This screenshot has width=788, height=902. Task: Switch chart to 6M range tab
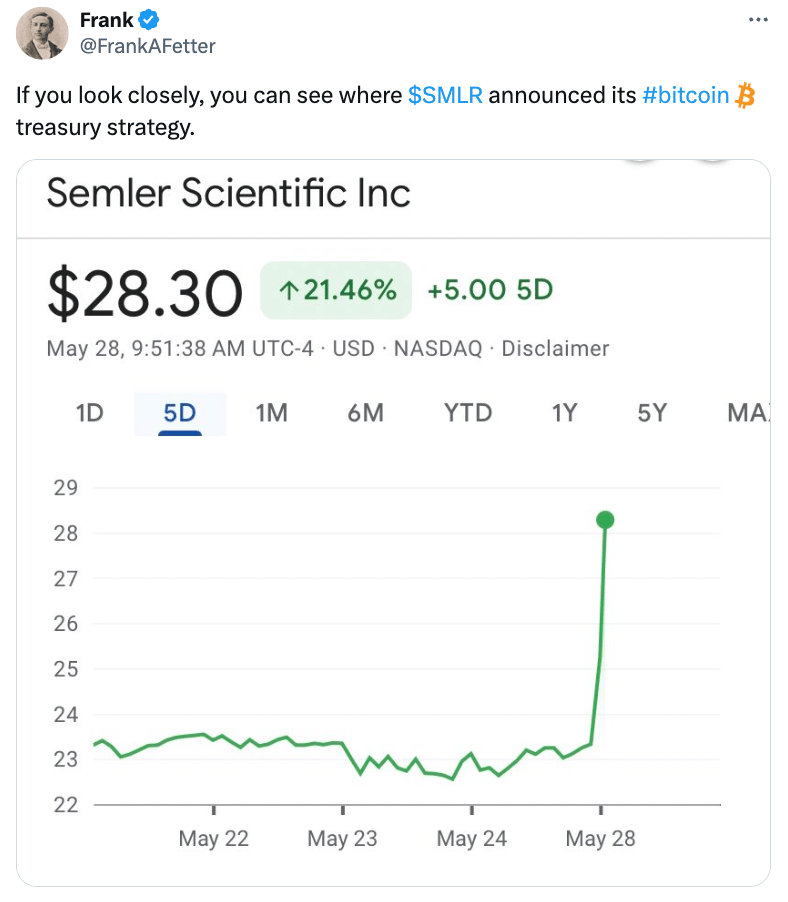[365, 412]
